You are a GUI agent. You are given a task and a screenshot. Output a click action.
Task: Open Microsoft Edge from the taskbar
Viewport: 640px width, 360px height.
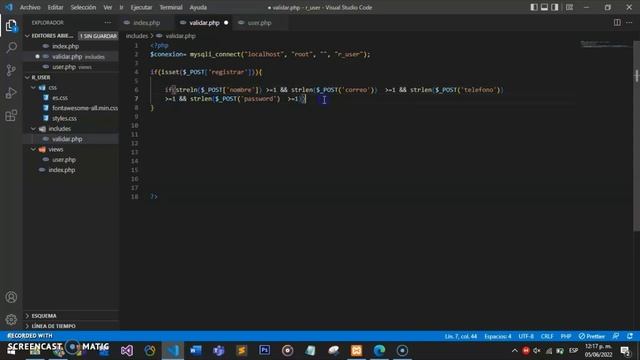(379, 350)
